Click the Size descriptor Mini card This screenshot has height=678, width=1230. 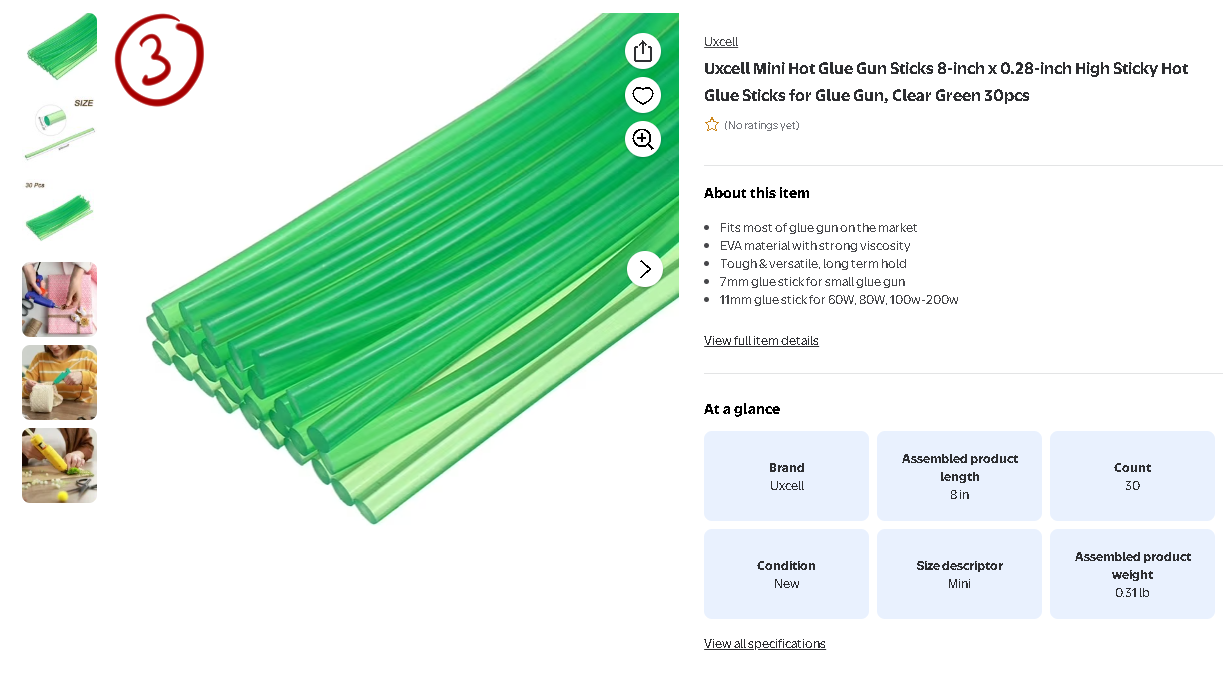point(959,574)
